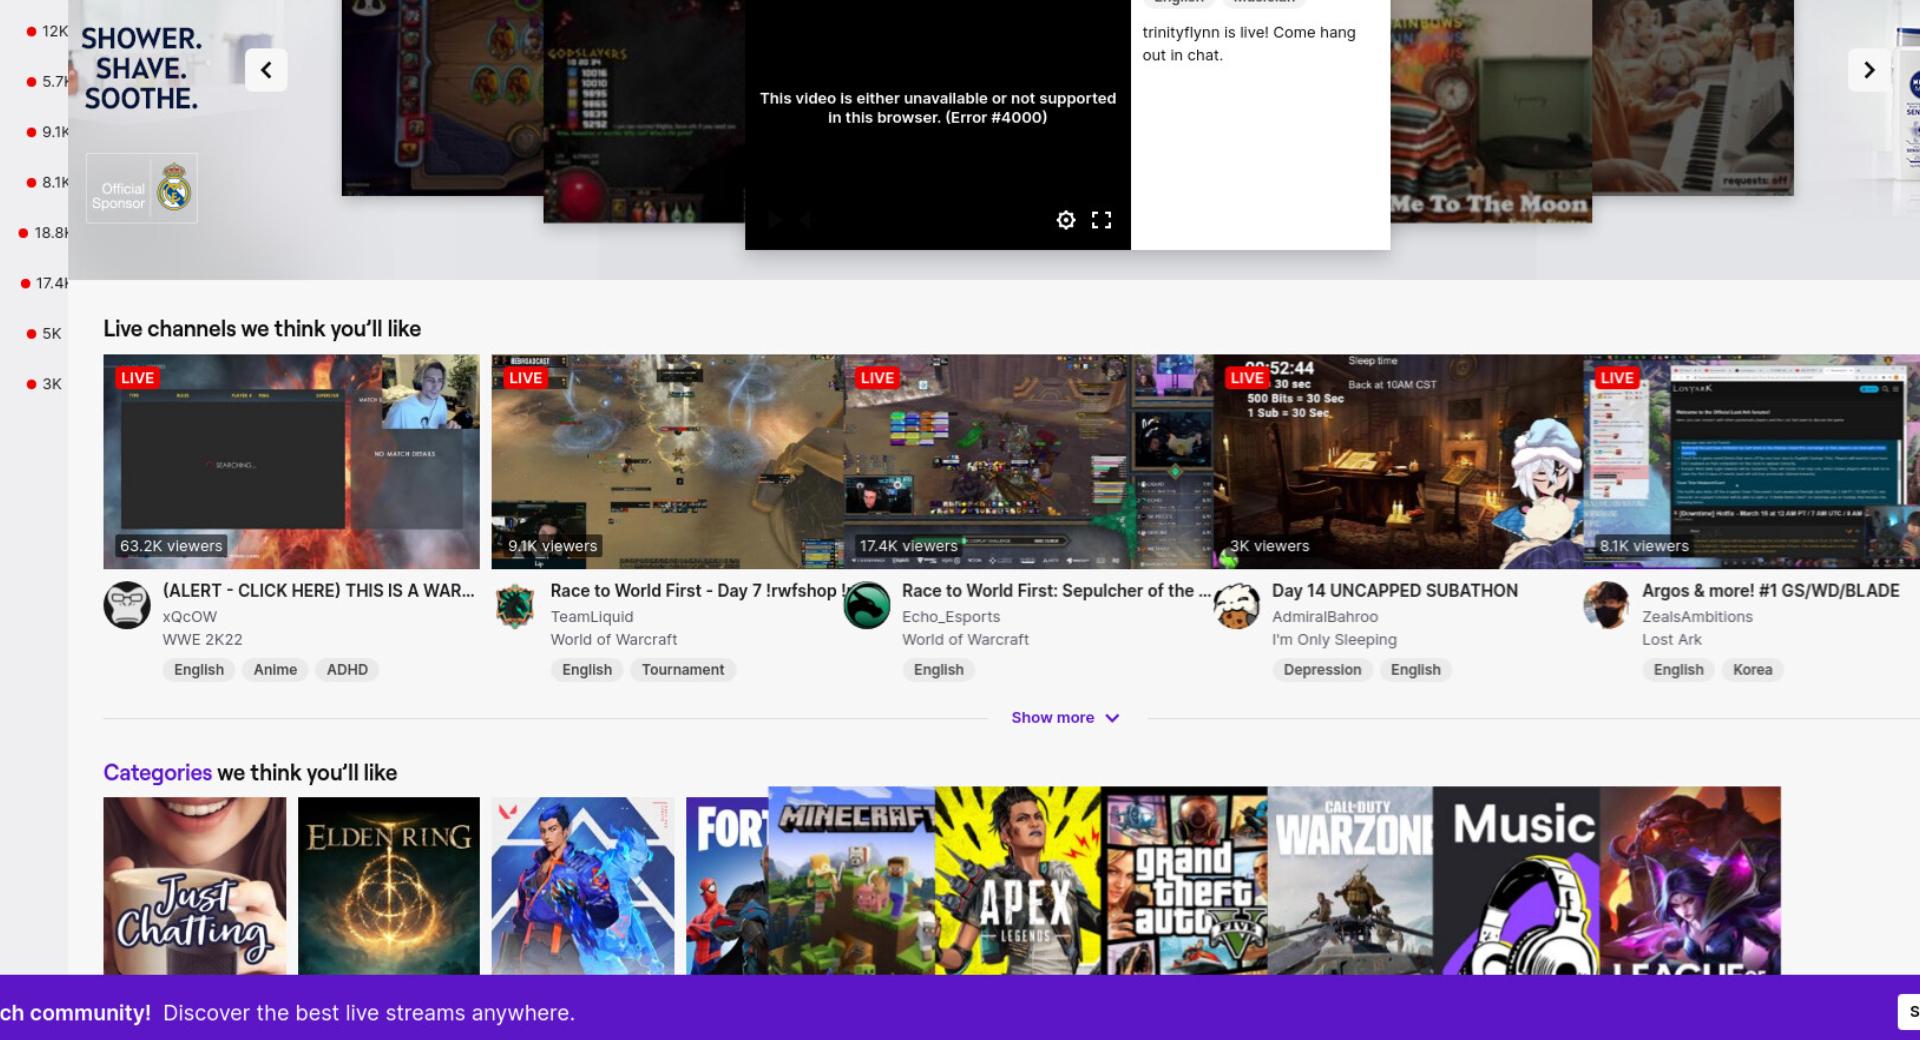Go to previous carousel stream arrow
Screen dimensions: 1920x1040
click(x=266, y=70)
